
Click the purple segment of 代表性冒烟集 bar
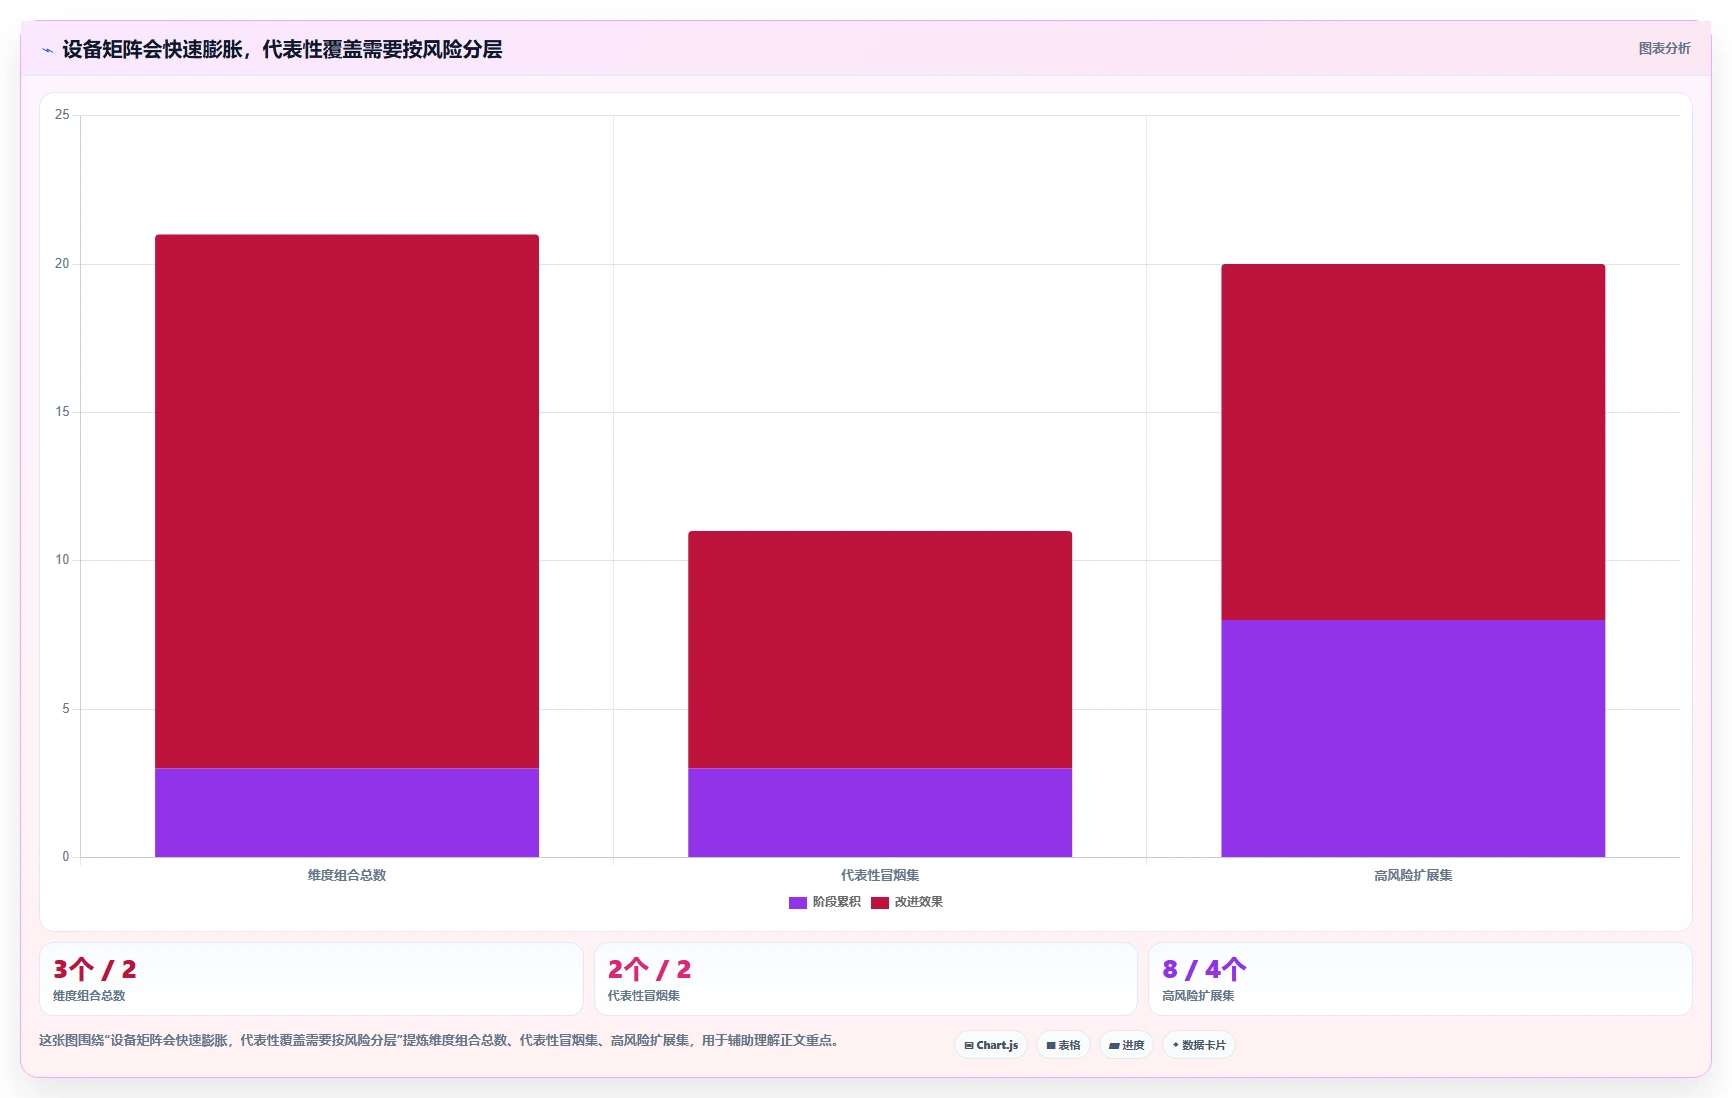[x=880, y=813]
